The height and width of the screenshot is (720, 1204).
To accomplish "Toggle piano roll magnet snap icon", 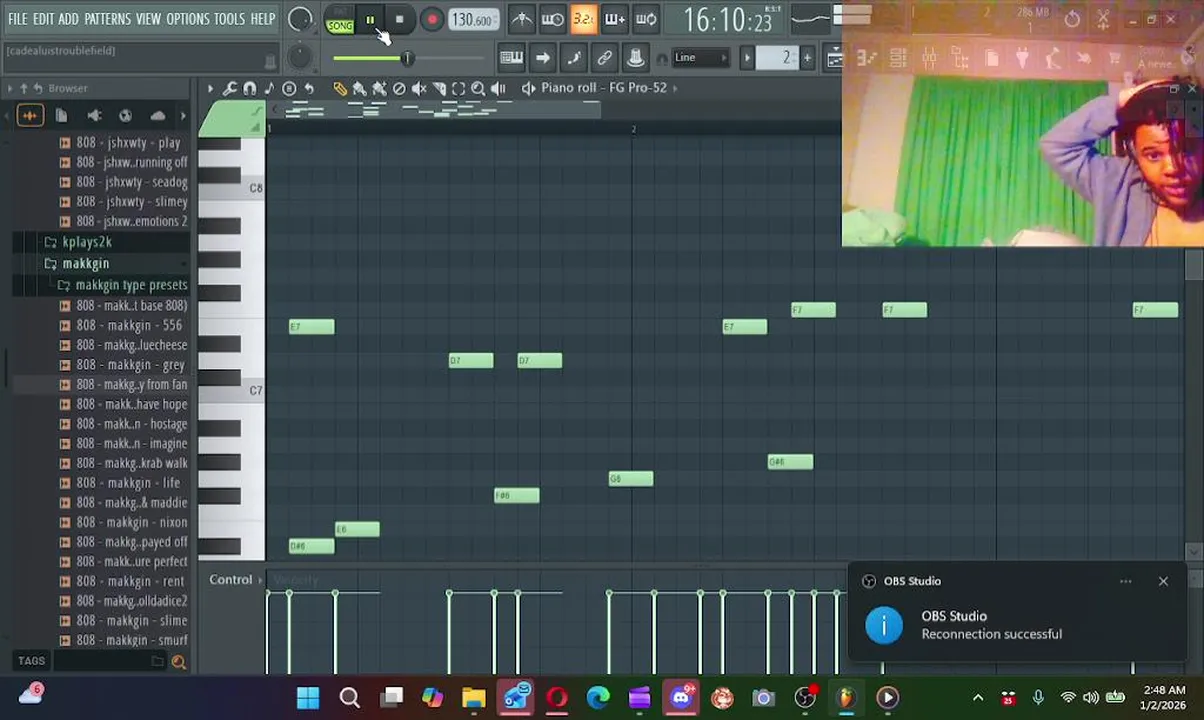I will tap(250, 88).
